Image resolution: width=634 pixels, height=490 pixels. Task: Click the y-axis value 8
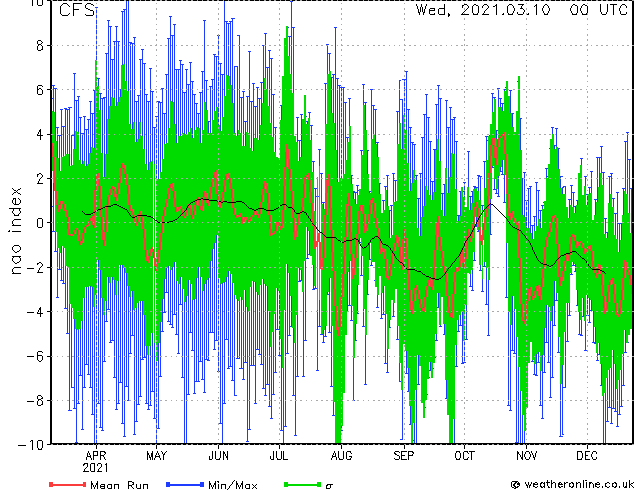click(x=40, y=46)
